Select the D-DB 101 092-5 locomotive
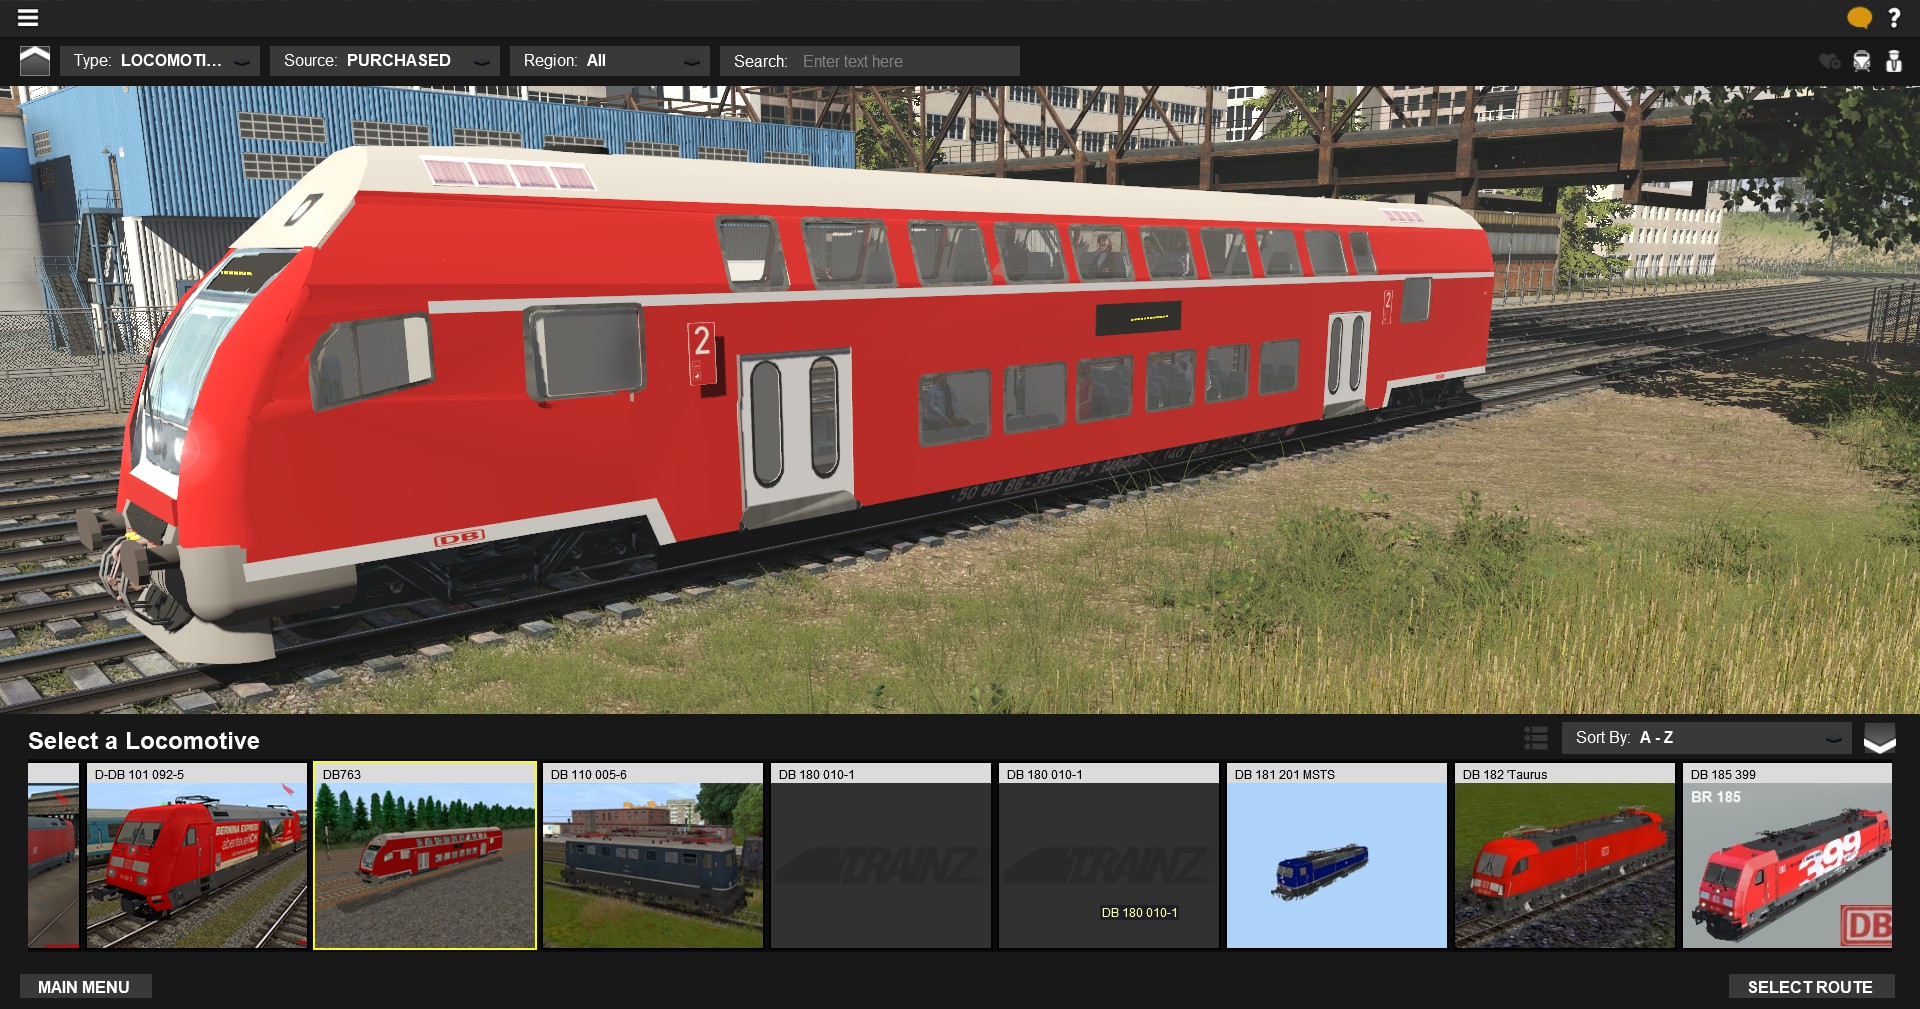Image resolution: width=1920 pixels, height=1009 pixels. [x=197, y=856]
